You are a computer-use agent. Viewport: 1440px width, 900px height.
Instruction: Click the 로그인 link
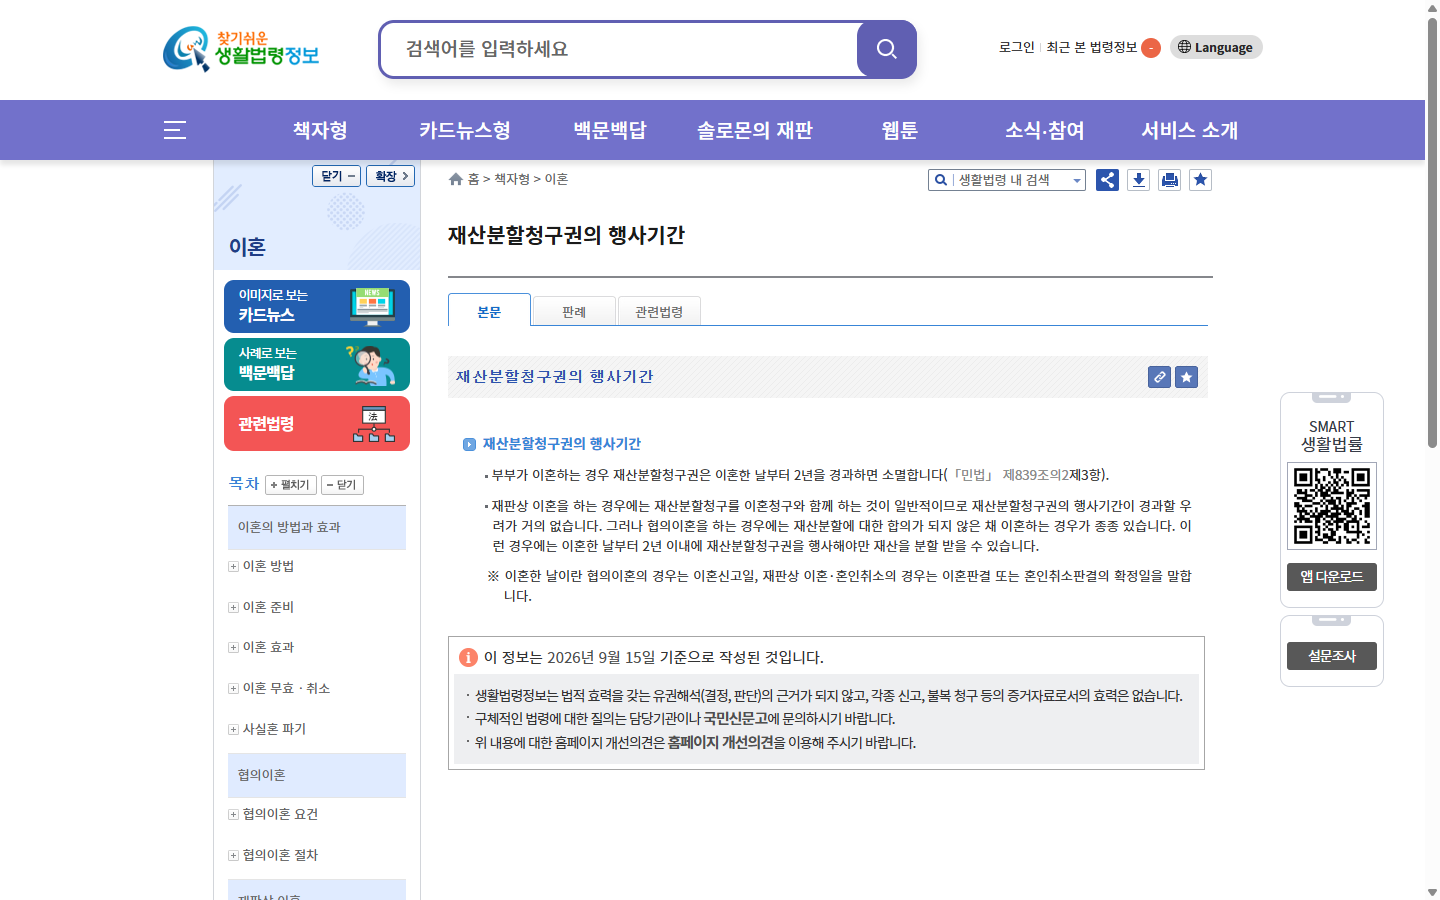(x=1017, y=47)
